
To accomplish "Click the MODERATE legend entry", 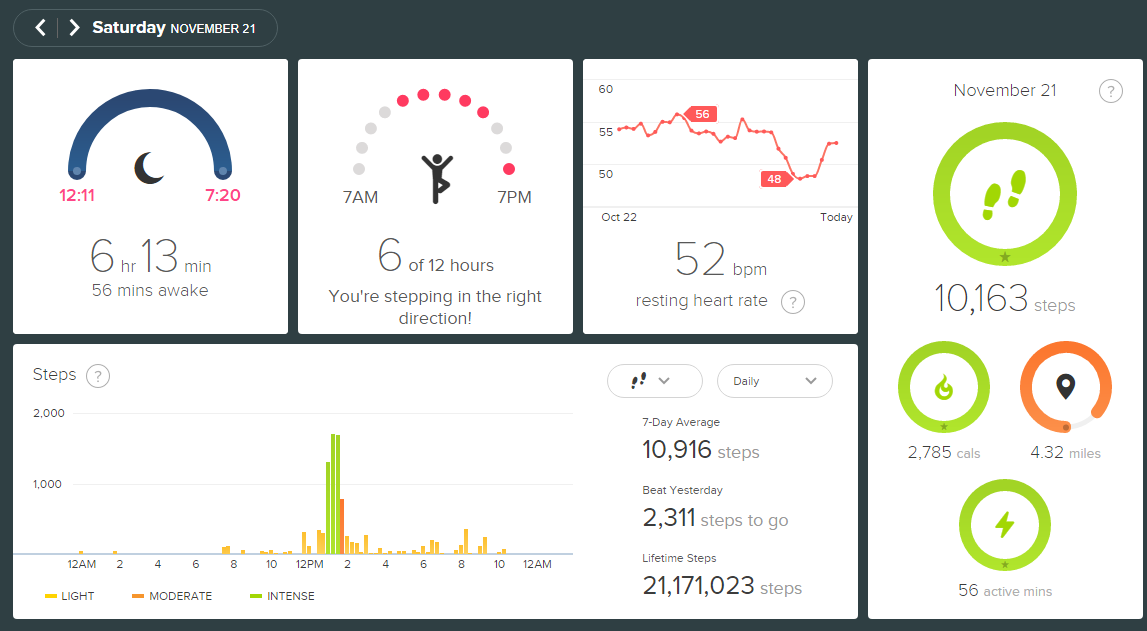I will (172, 596).
